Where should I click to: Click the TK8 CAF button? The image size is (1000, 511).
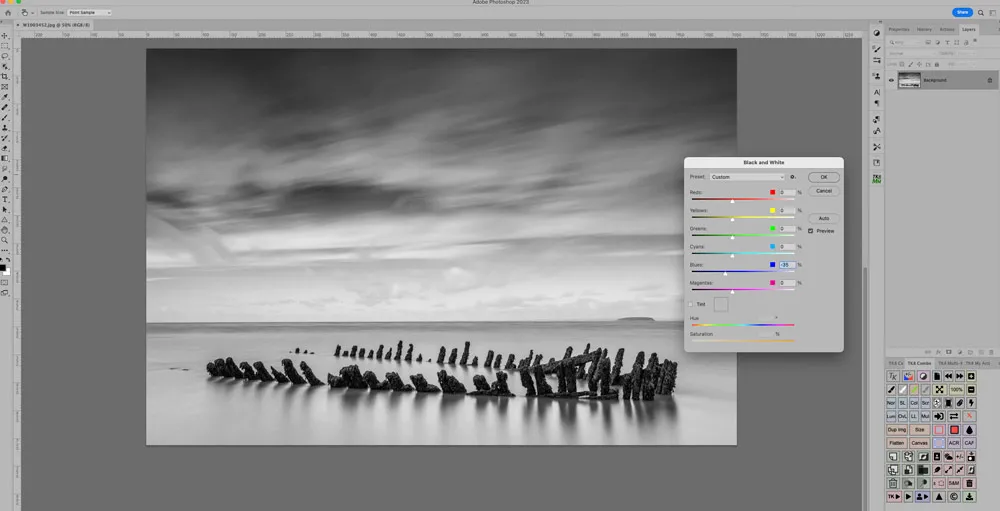point(969,443)
